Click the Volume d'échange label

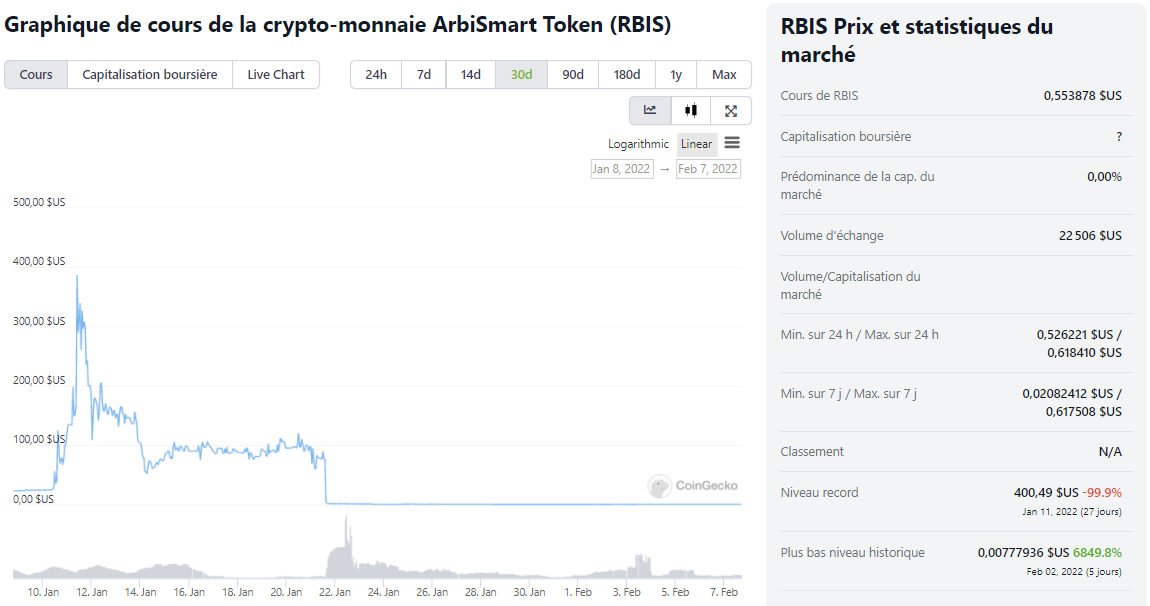click(832, 236)
